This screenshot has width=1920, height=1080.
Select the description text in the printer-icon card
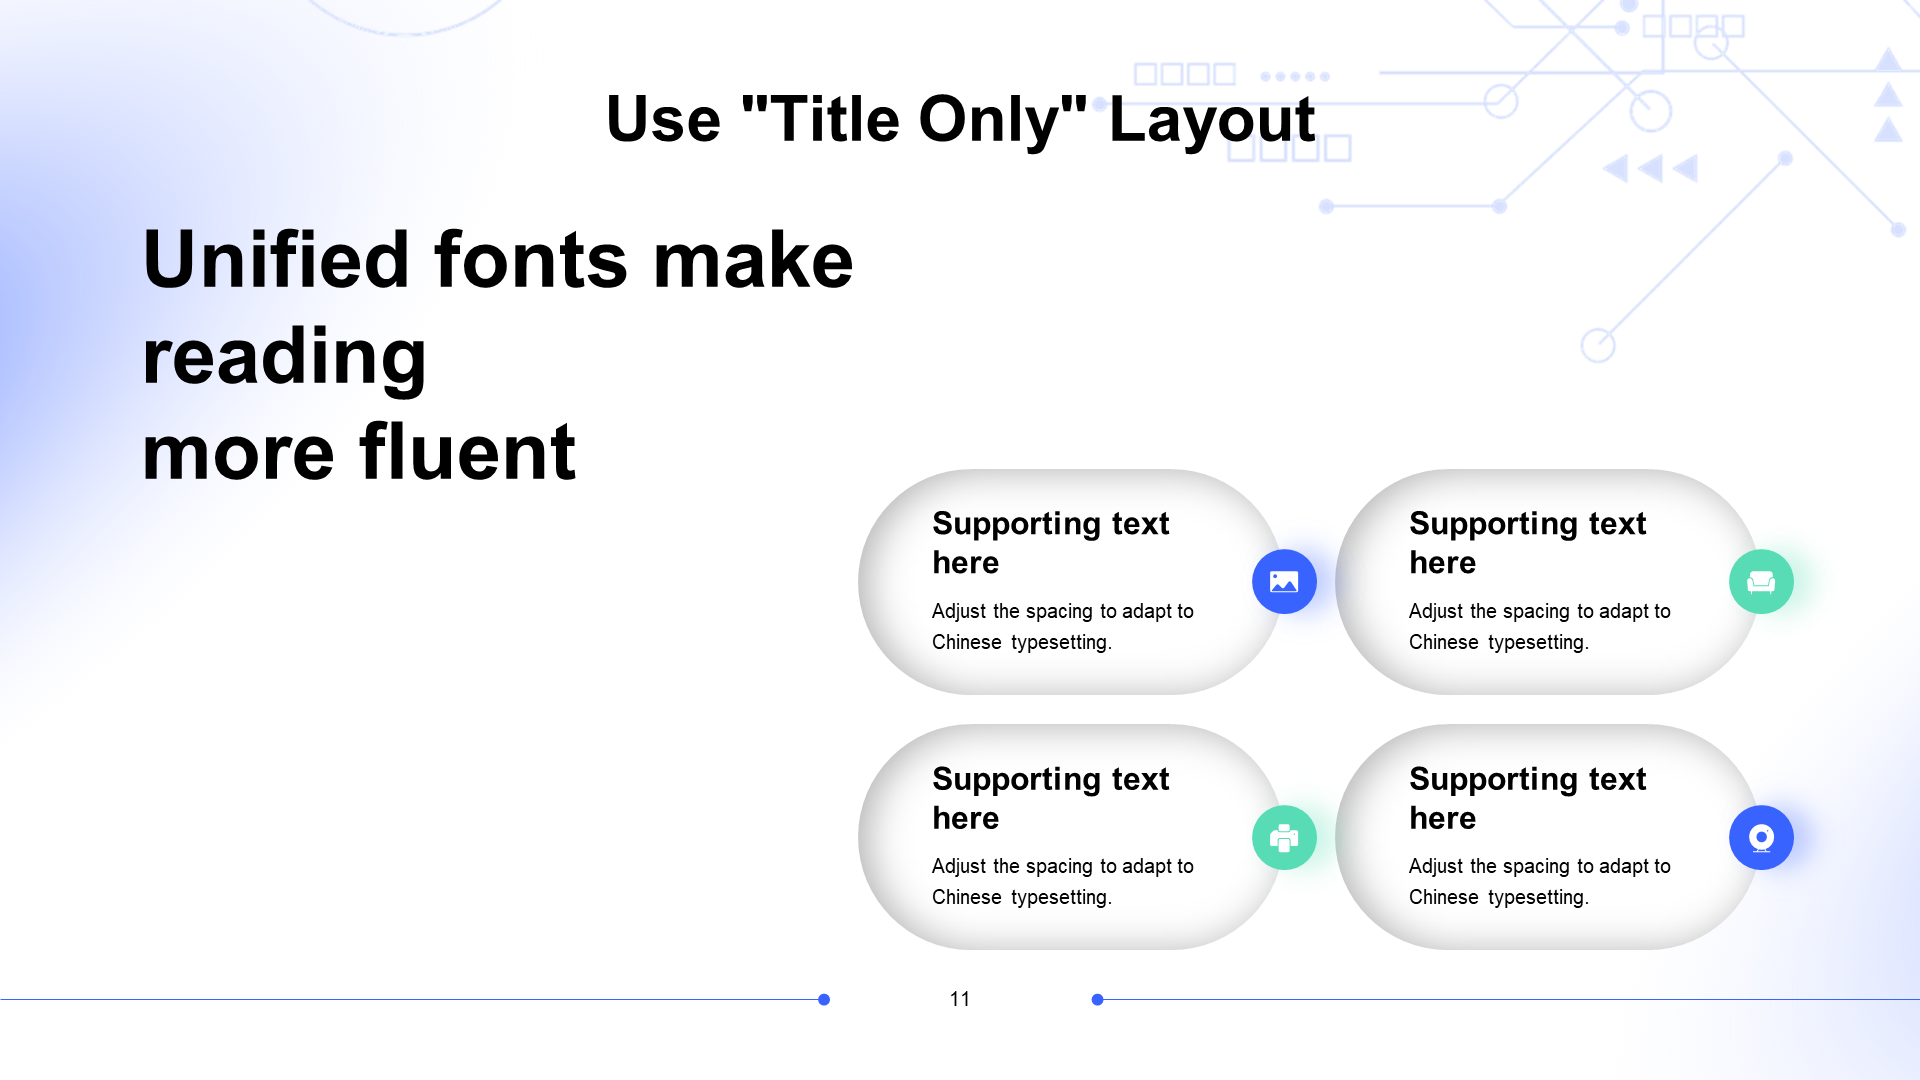(1063, 881)
